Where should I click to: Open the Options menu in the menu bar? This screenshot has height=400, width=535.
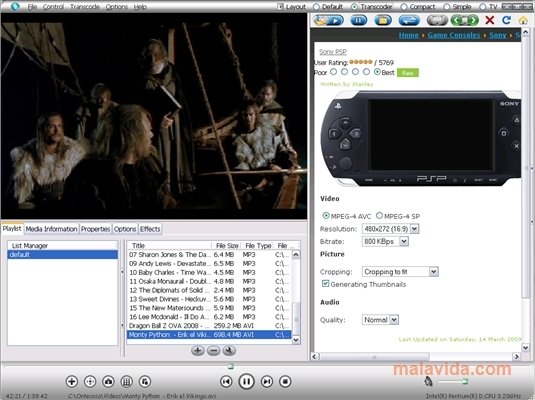coord(117,6)
